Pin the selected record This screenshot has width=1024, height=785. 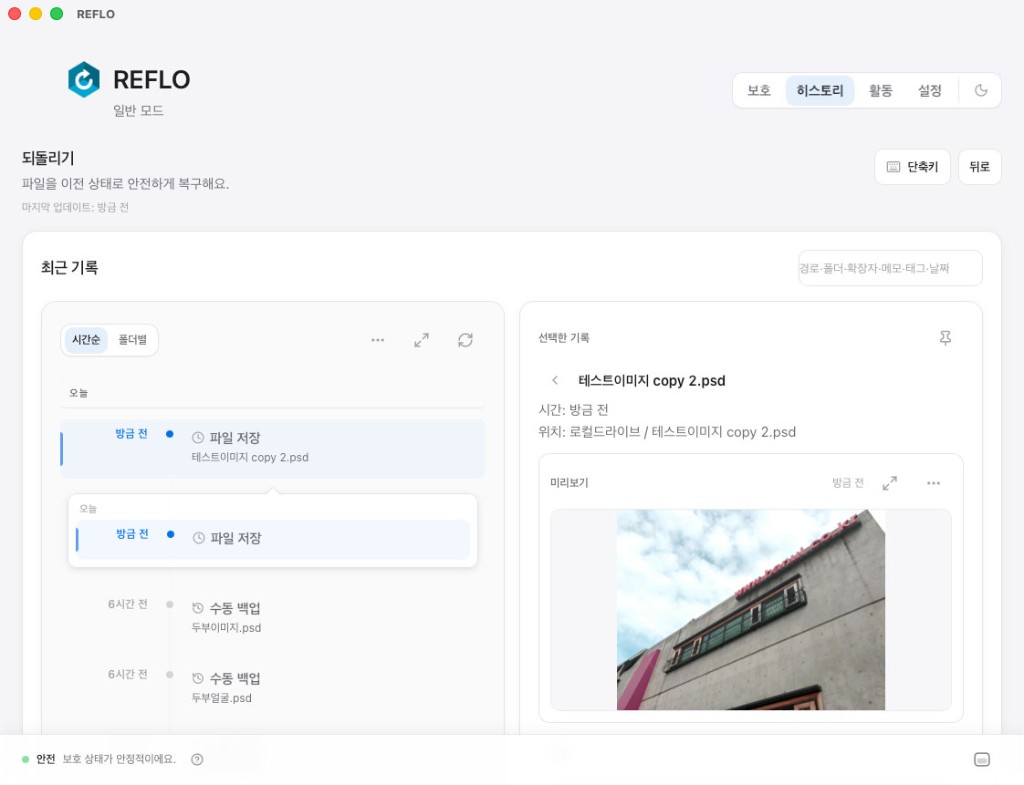(x=945, y=338)
